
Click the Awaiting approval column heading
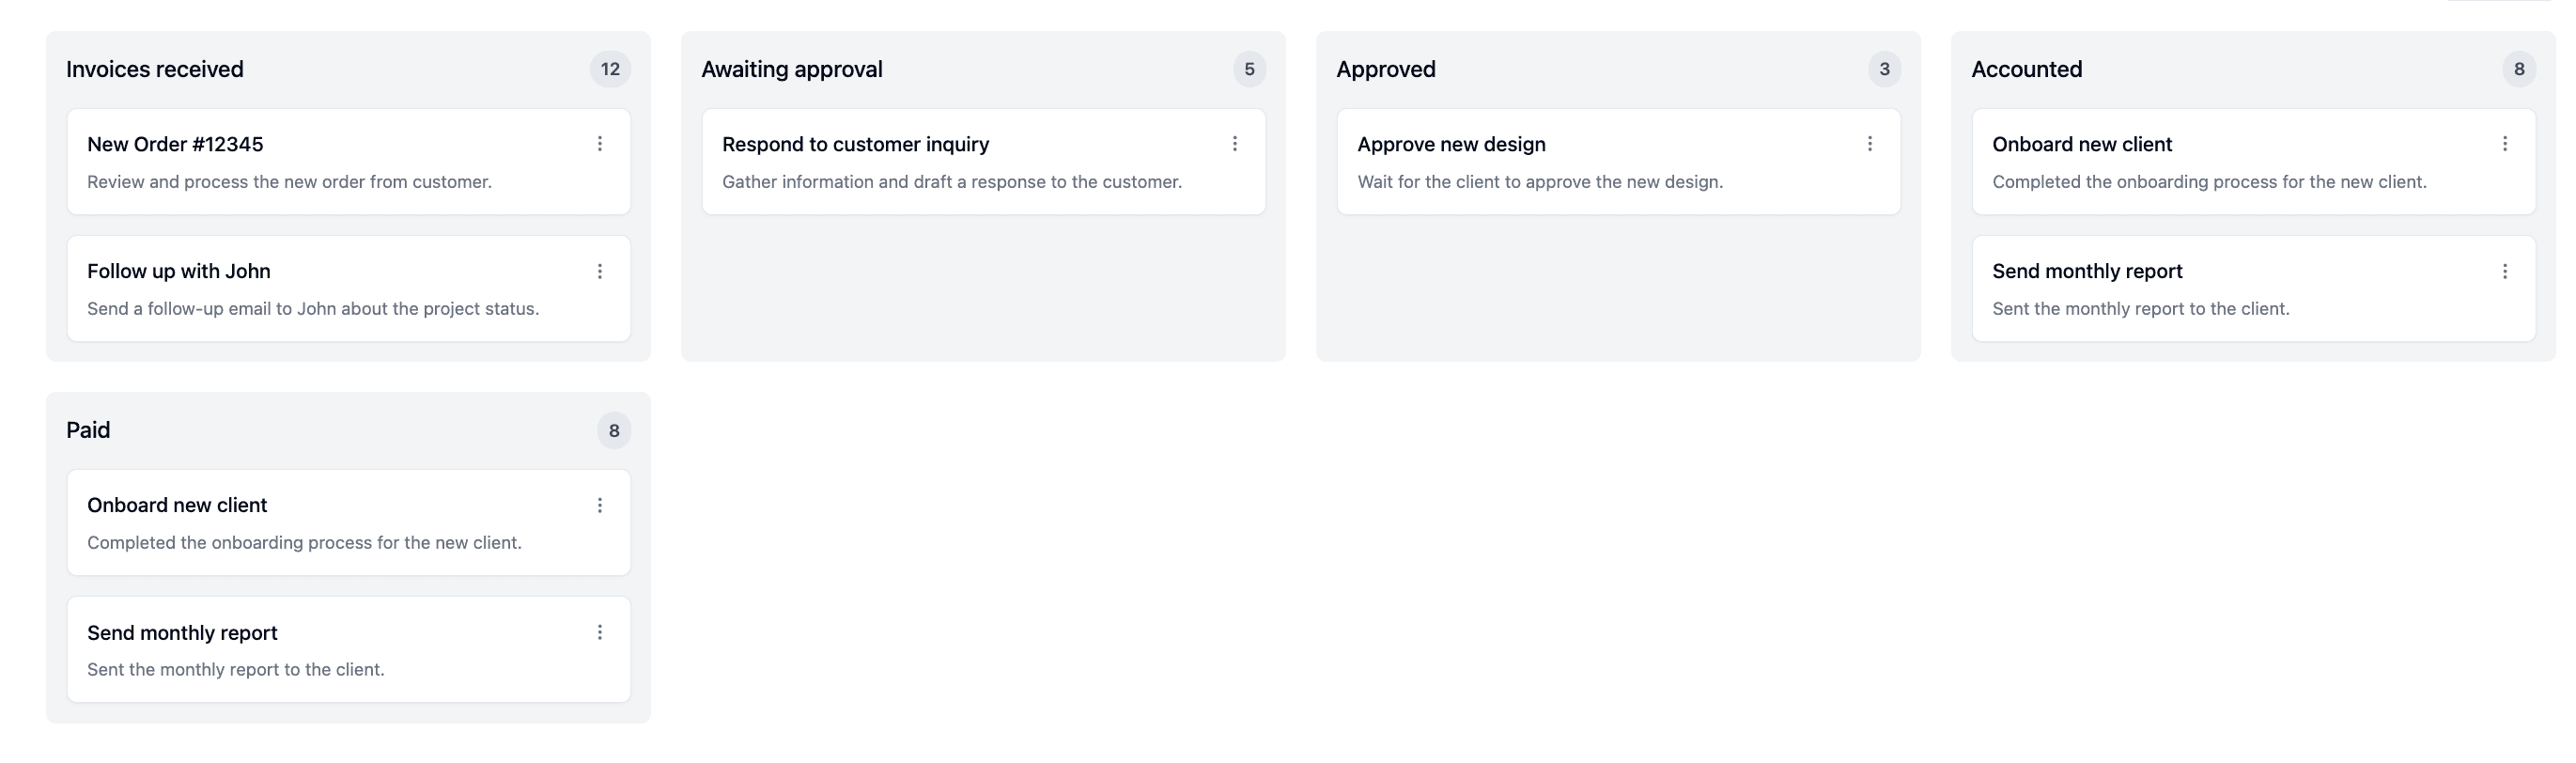click(792, 69)
